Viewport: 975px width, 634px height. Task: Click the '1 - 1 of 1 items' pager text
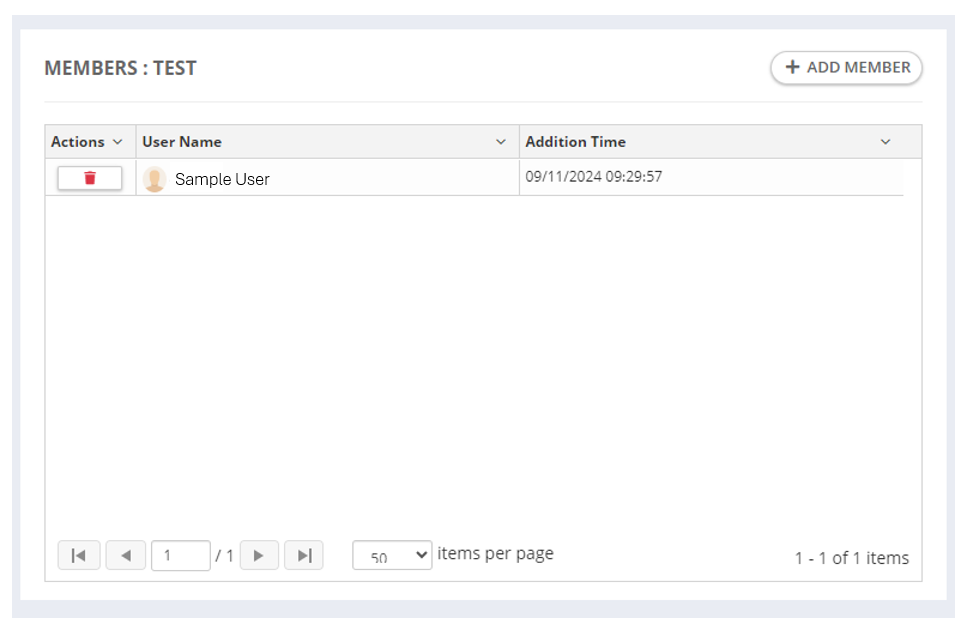pyautogui.click(x=852, y=558)
